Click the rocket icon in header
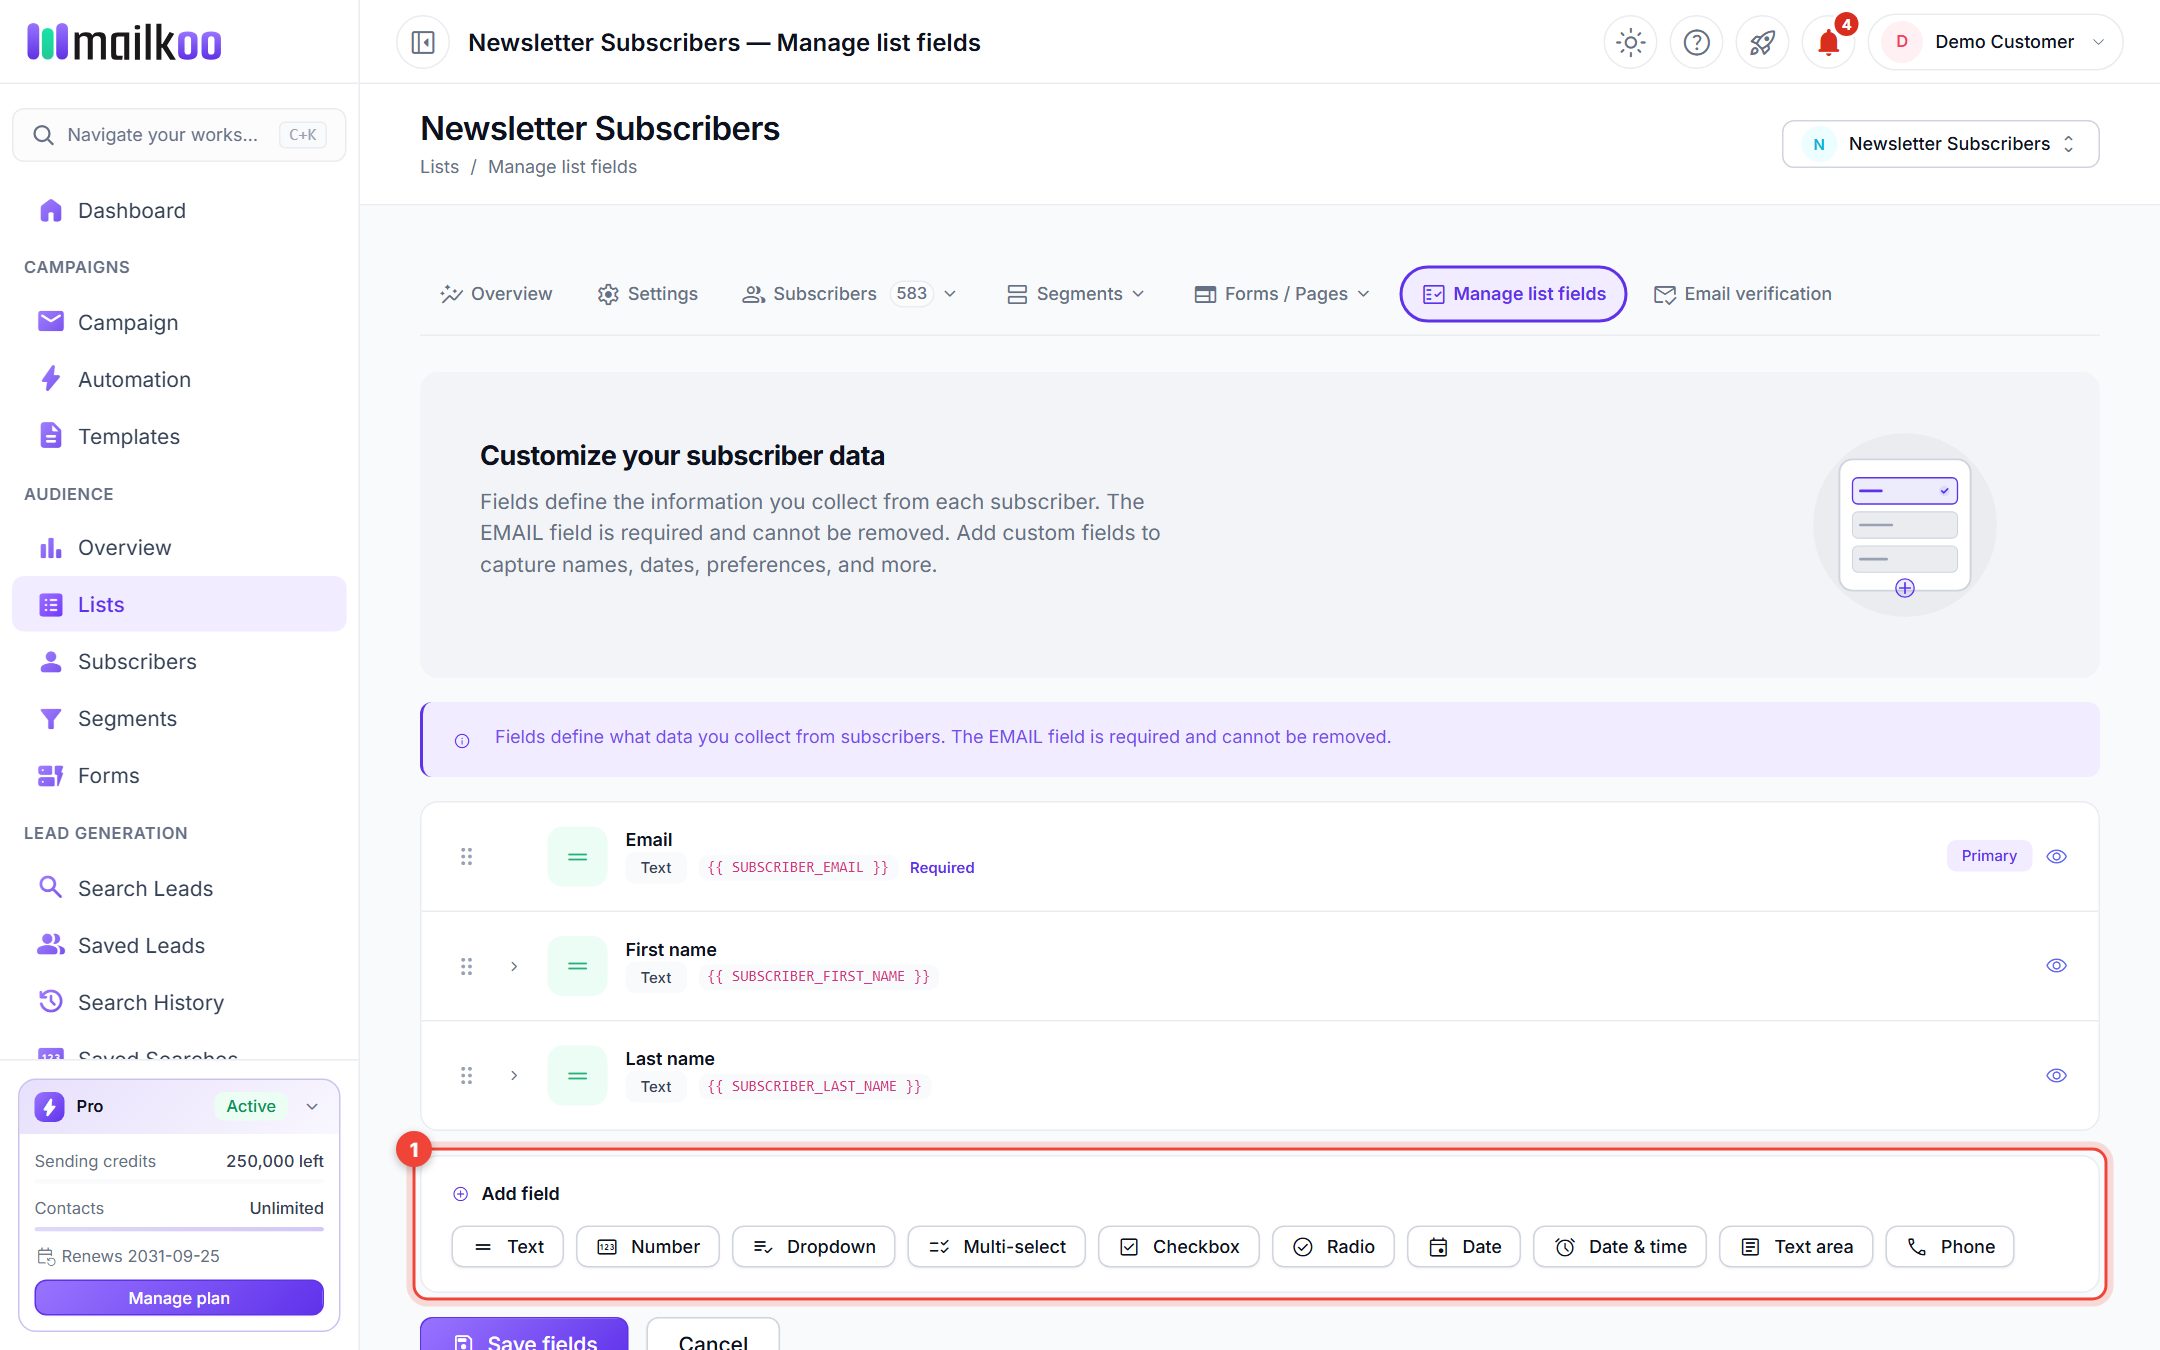This screenshot has height=1350, width=2160. (x=1762, y=42)
